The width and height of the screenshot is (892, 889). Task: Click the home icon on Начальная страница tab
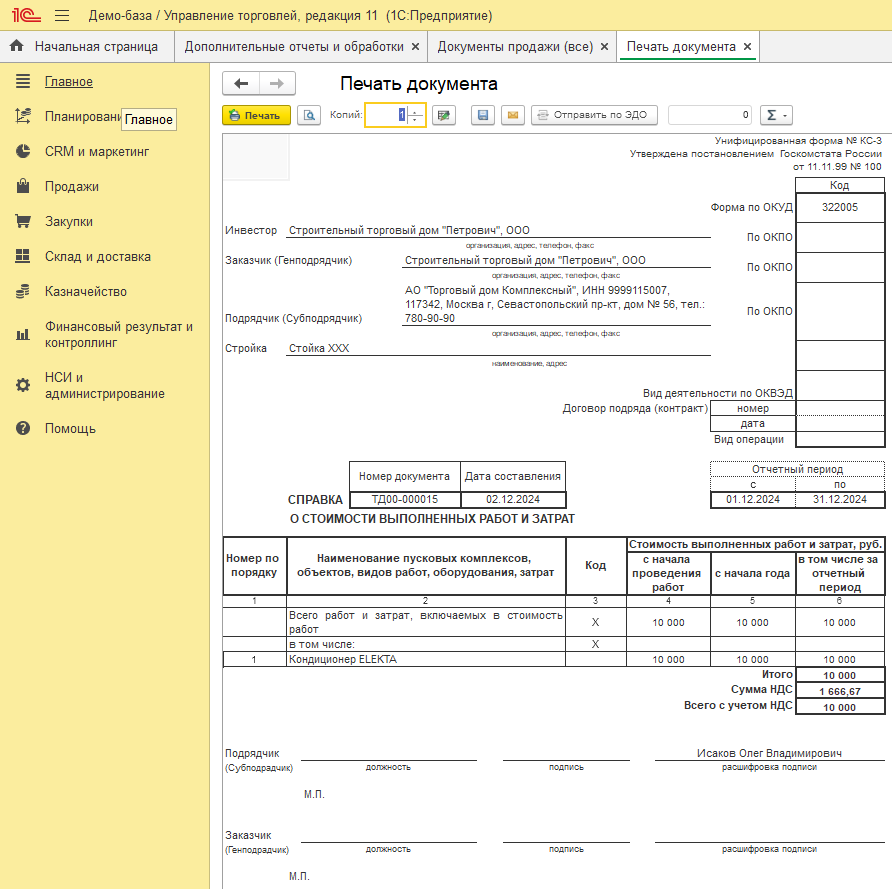point(17,46)
